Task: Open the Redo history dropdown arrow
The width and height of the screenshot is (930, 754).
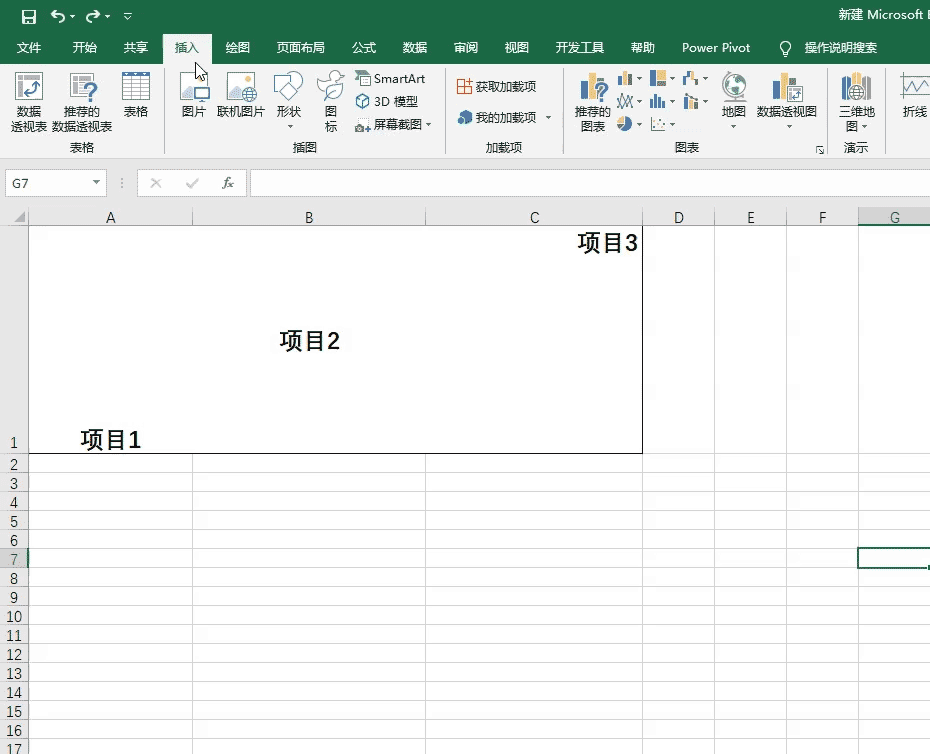Action: [x=107, y=17]
